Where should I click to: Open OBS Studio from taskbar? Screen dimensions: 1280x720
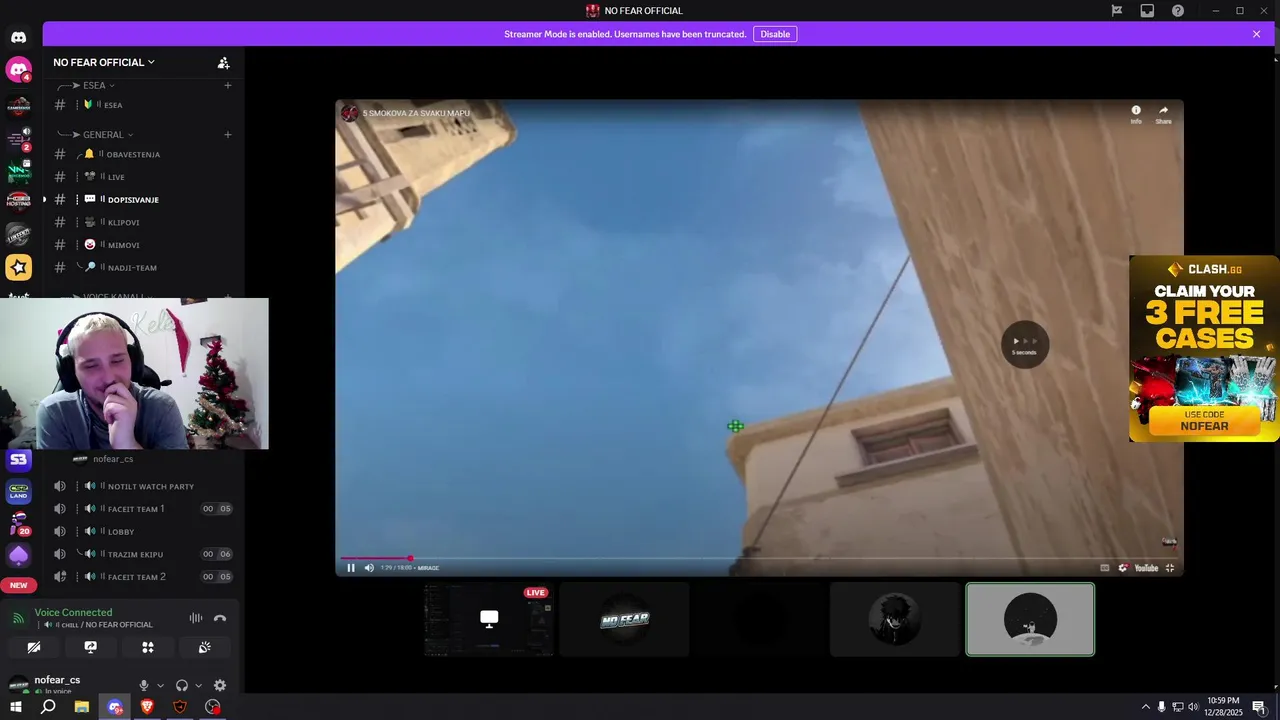coord(213,707)
